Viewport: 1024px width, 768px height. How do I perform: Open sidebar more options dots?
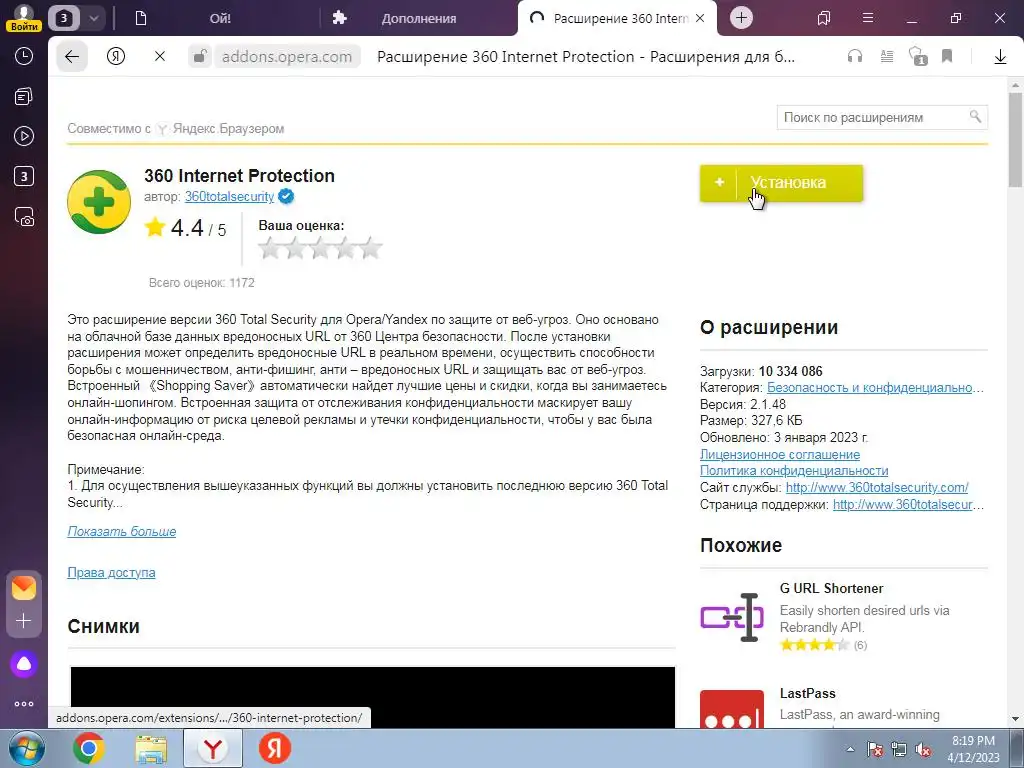(x=24, y=704)
